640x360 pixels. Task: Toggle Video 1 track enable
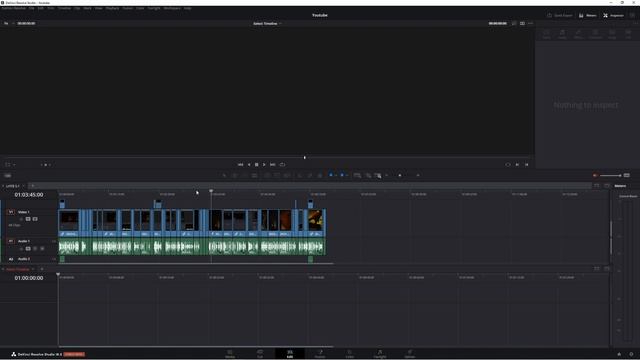pos(35,219)
